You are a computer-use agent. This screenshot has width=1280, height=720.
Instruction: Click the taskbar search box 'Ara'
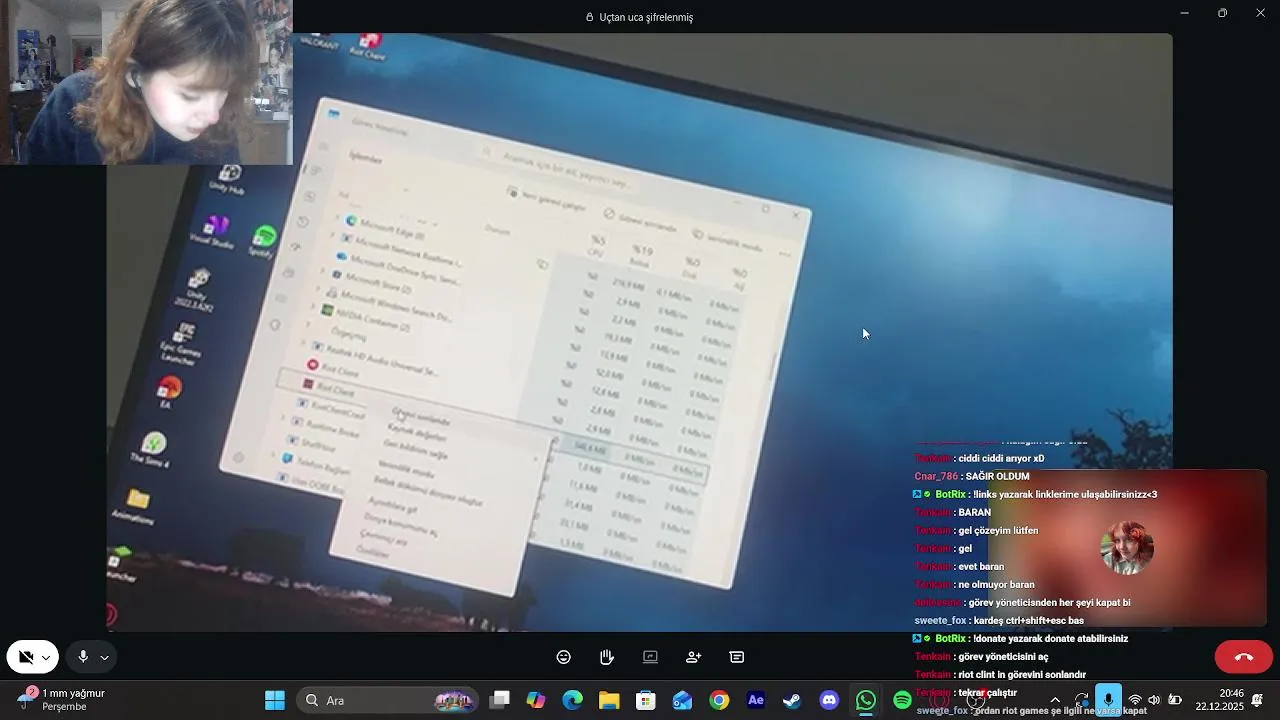[390, 700]
